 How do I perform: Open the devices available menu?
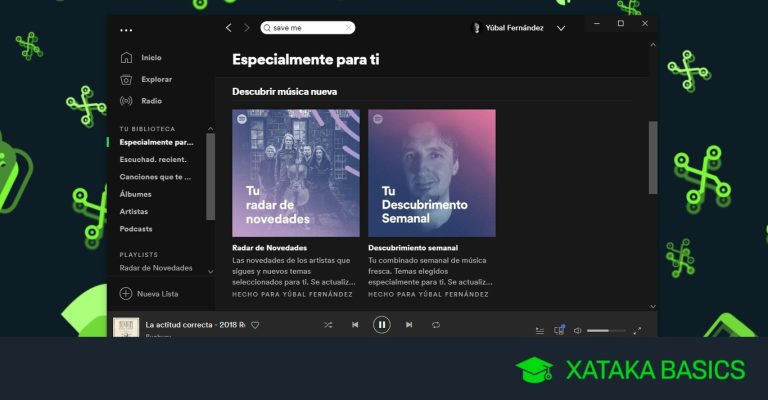[559, 330]
